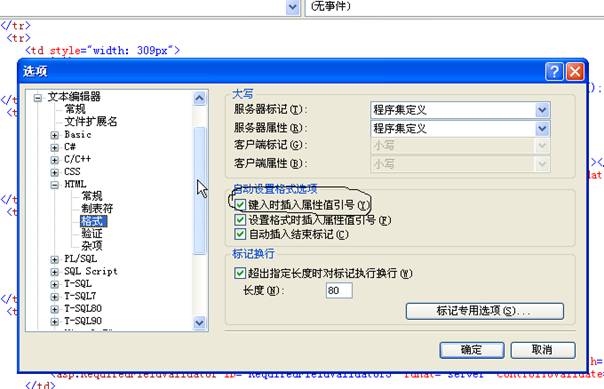Toggle 设置格式时插入属性值引号 checkbox
This screenshot has height=389, width=604.
tap(240, 220)
